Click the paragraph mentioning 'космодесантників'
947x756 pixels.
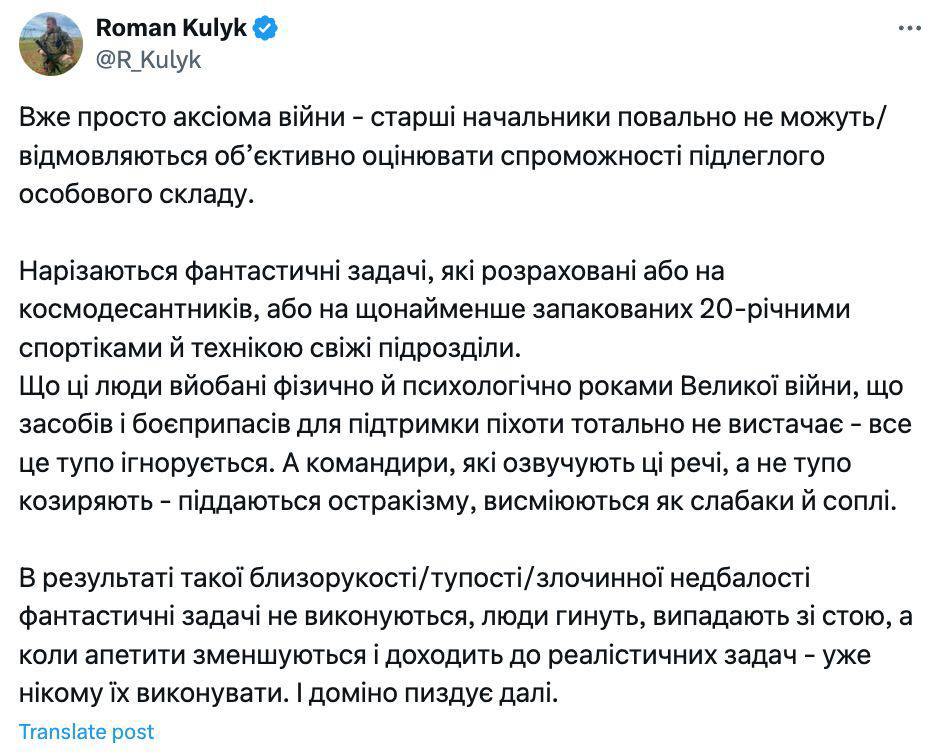[x=430, y=302]
